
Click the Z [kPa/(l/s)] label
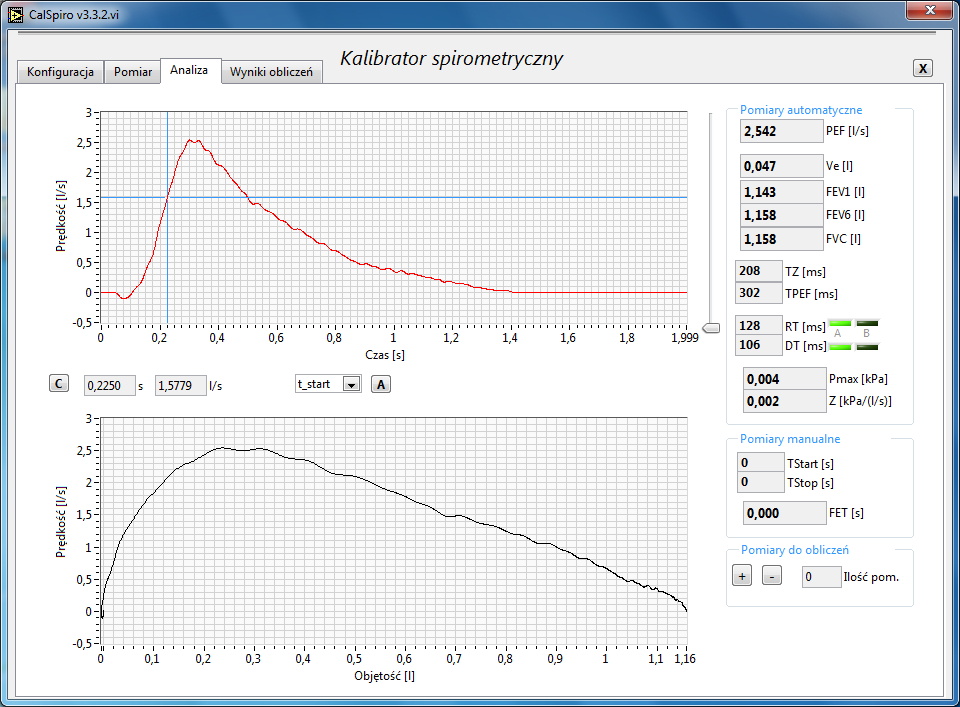point(860,402)
